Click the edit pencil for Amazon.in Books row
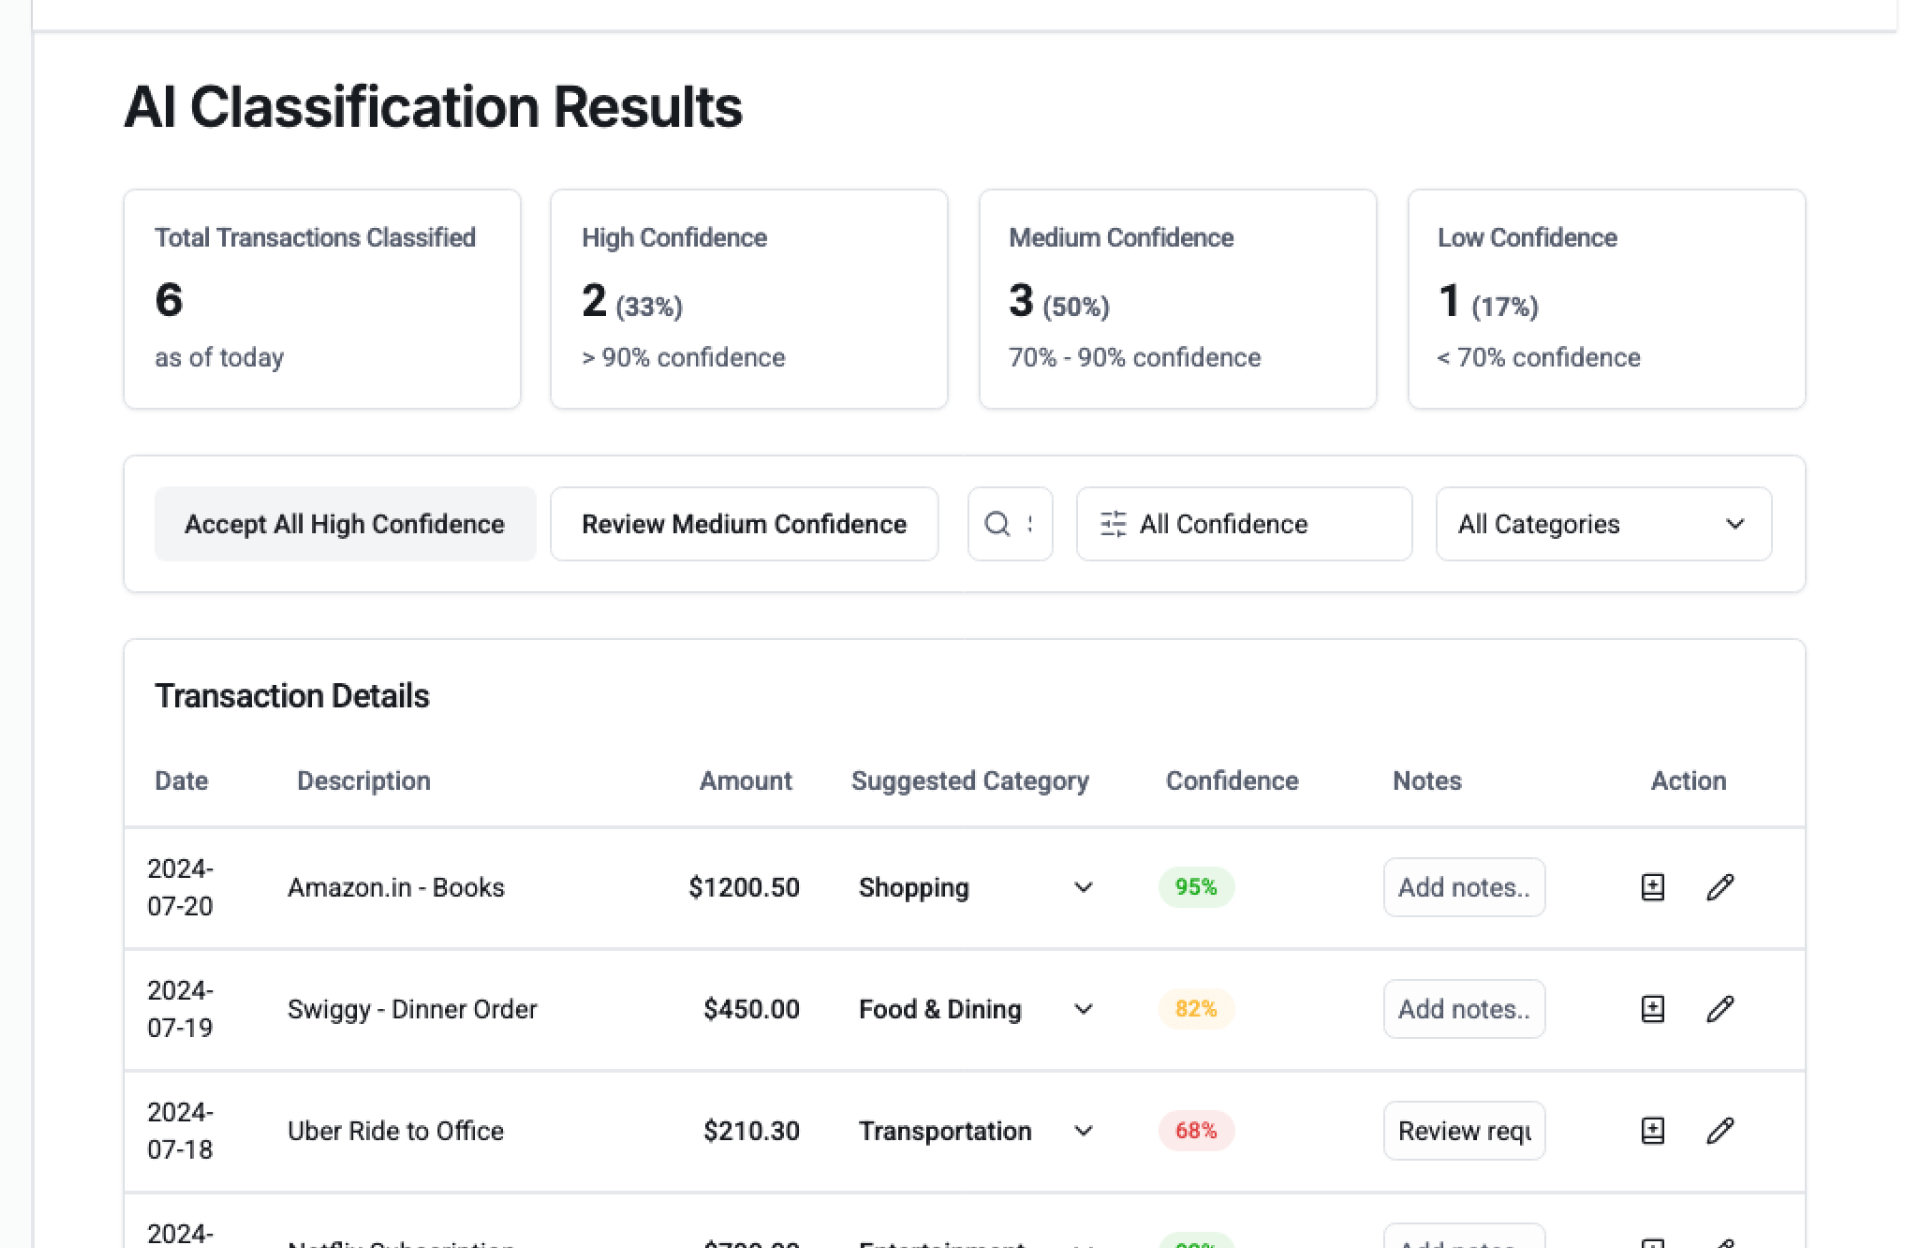 [x=1719, y=887]
